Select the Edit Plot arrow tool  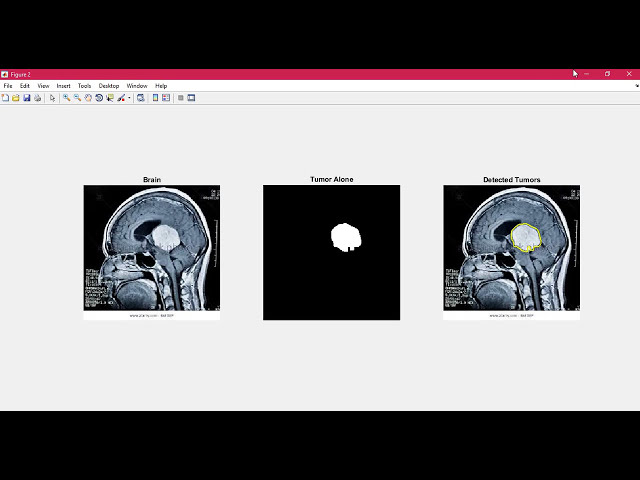pyautogui.click(x=52, y=98)
